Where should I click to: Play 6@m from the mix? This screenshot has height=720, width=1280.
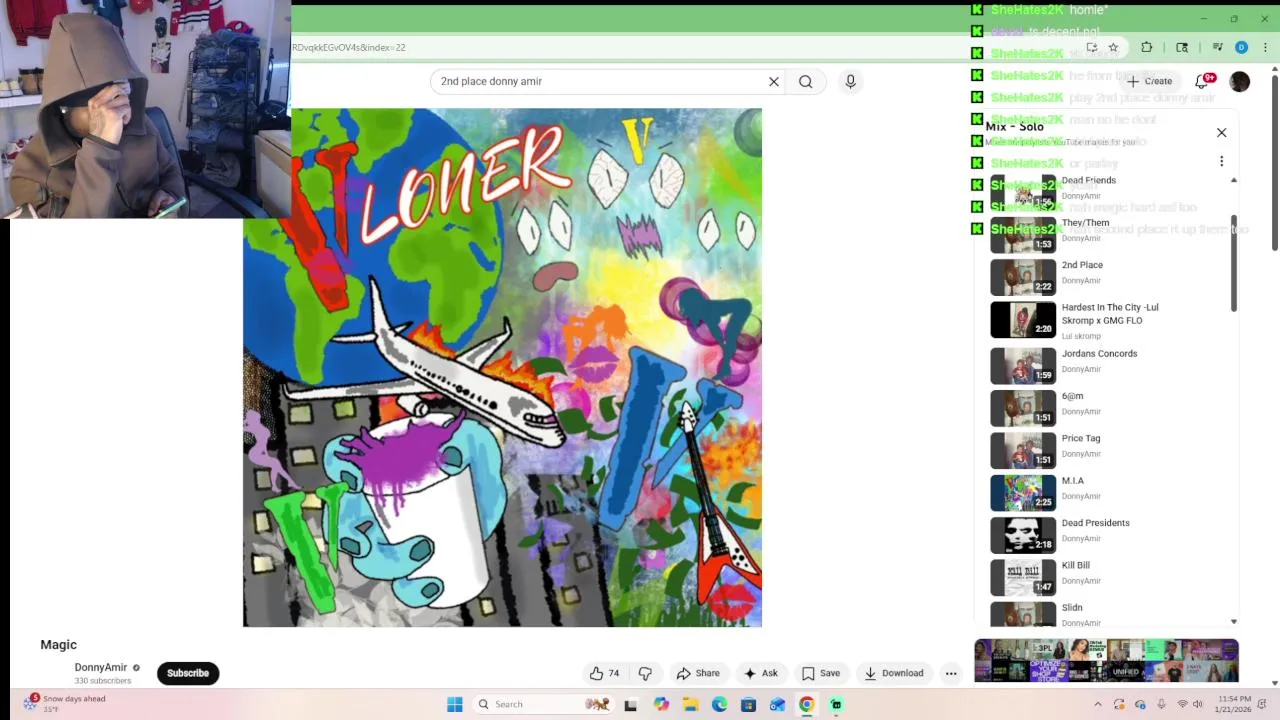(x=1105, y=407)
